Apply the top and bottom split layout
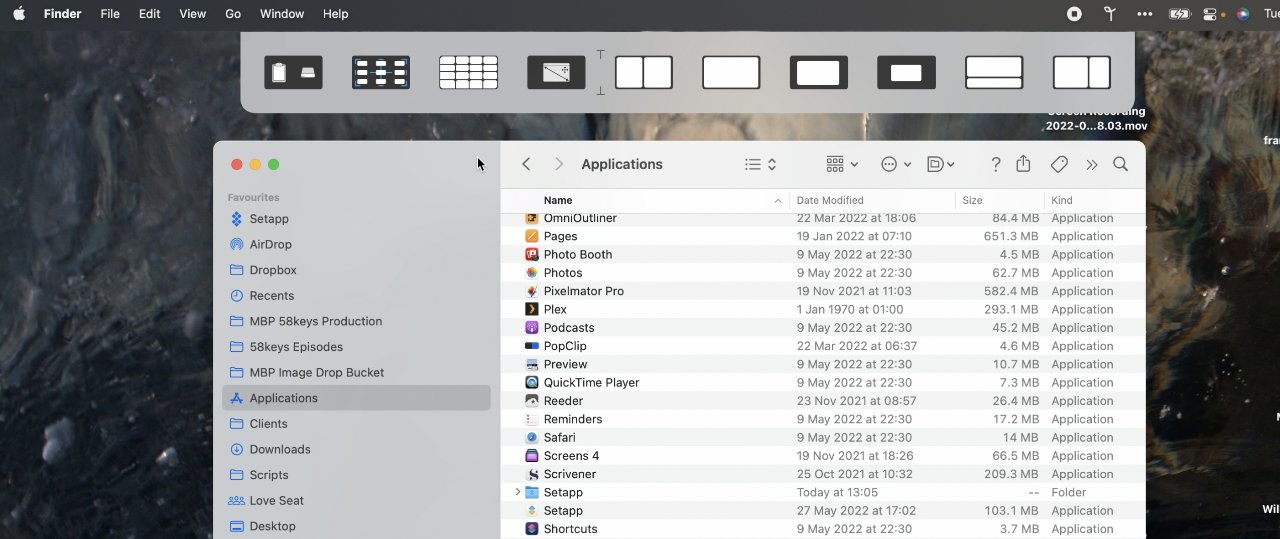The image size is (1280, 539). point(994,73)
